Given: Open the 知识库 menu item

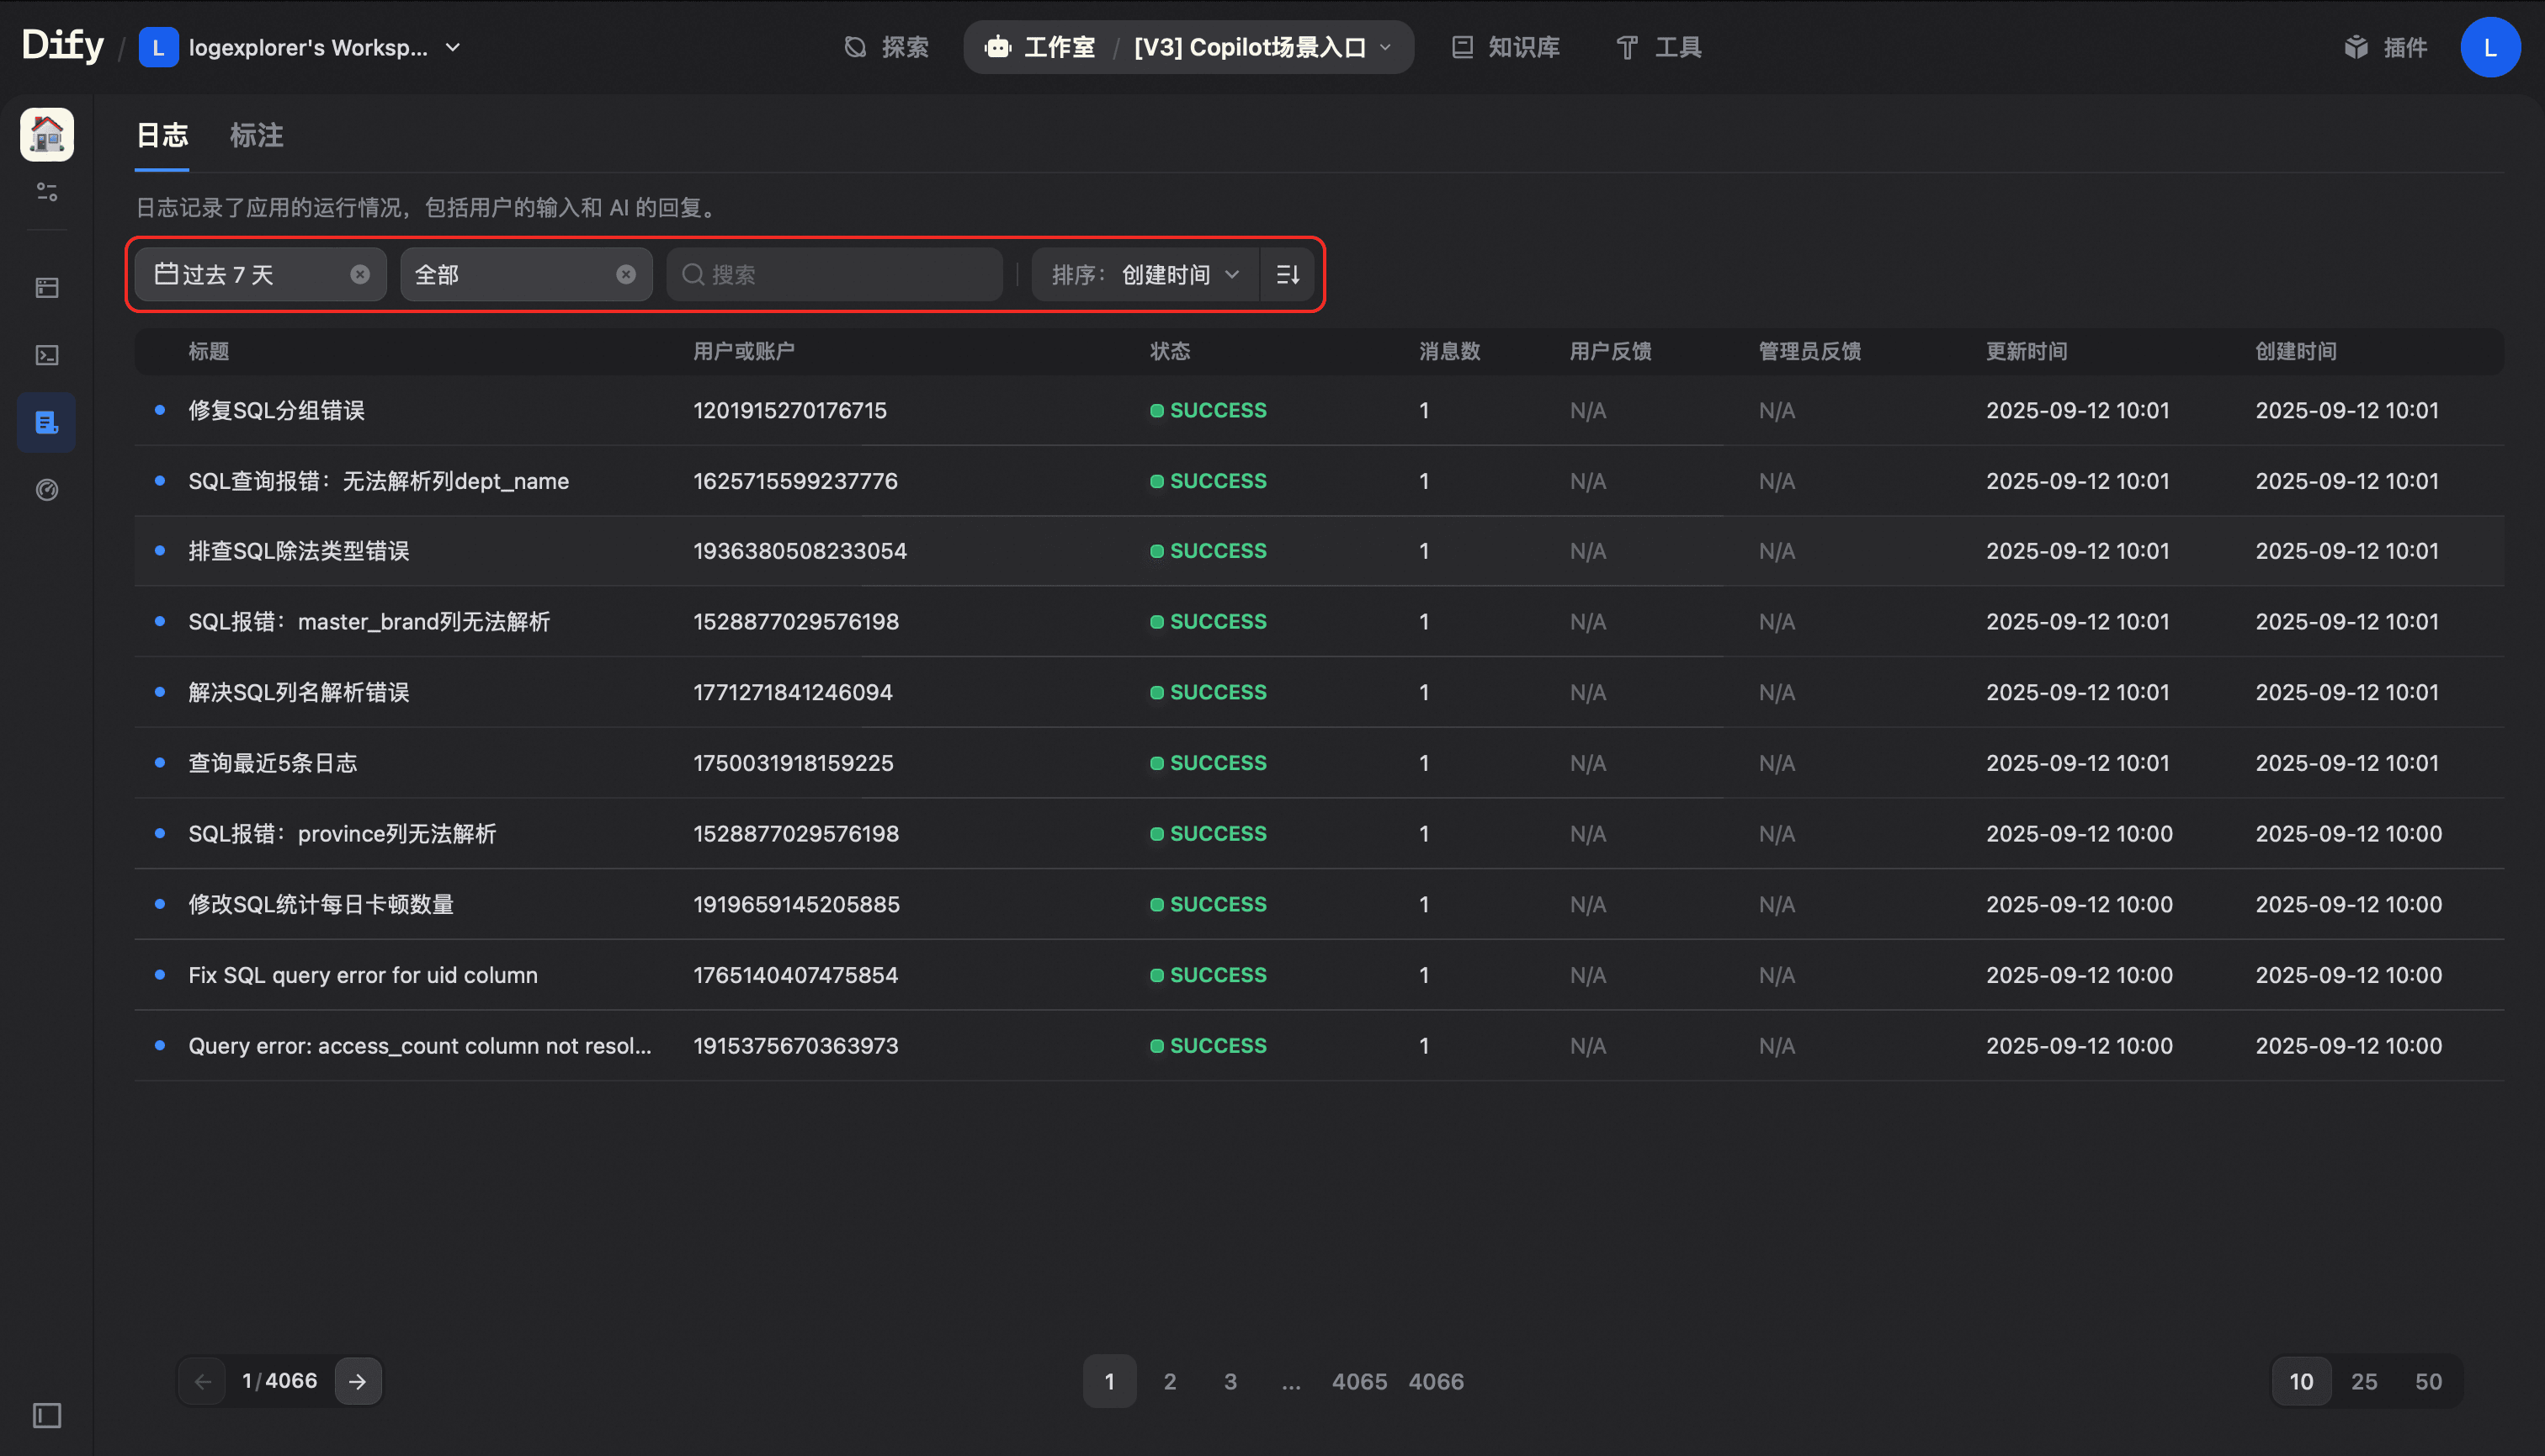Looking at the screenshot, I should click(1505, 47).
